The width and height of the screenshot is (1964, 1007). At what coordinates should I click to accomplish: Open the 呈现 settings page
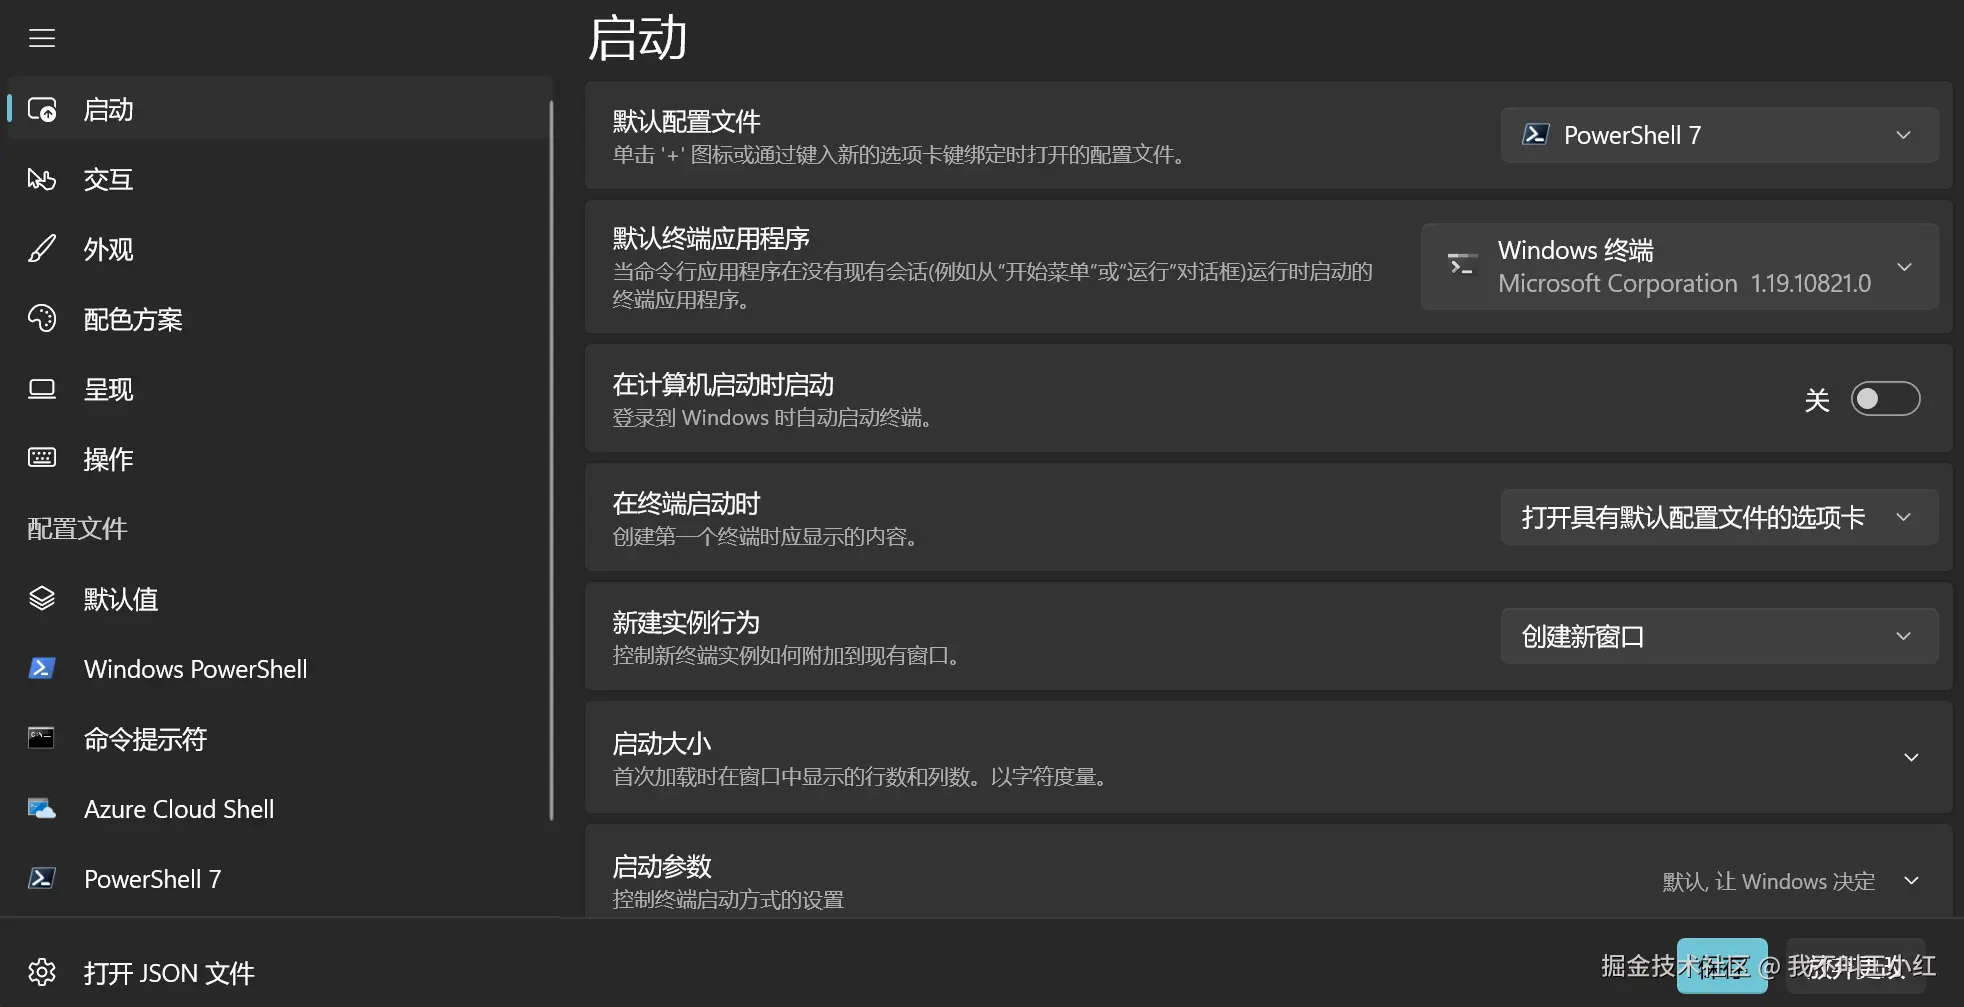pyautogui.click(x=279, y=389)
